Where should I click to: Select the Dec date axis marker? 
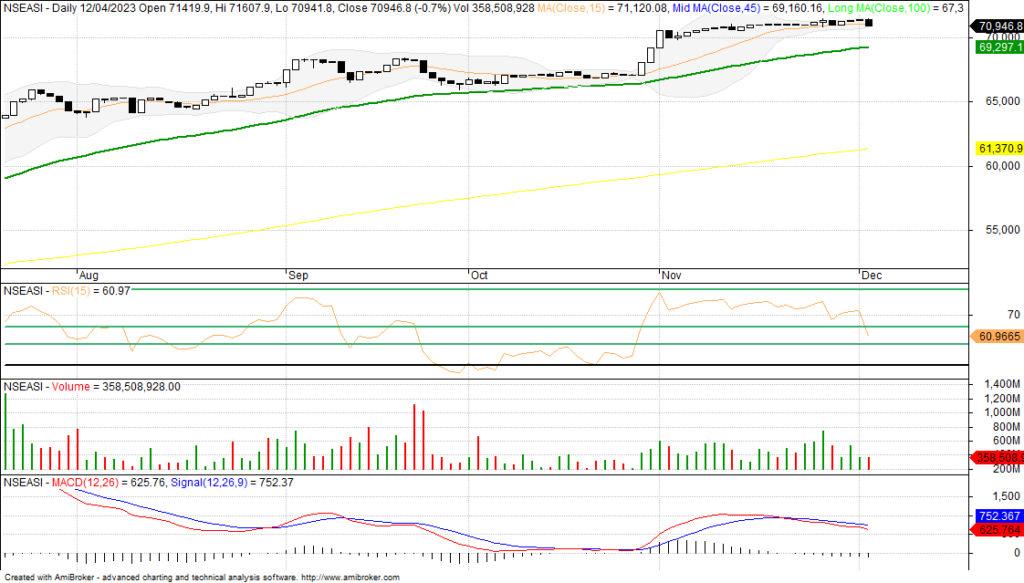click(x=869, y=274)
